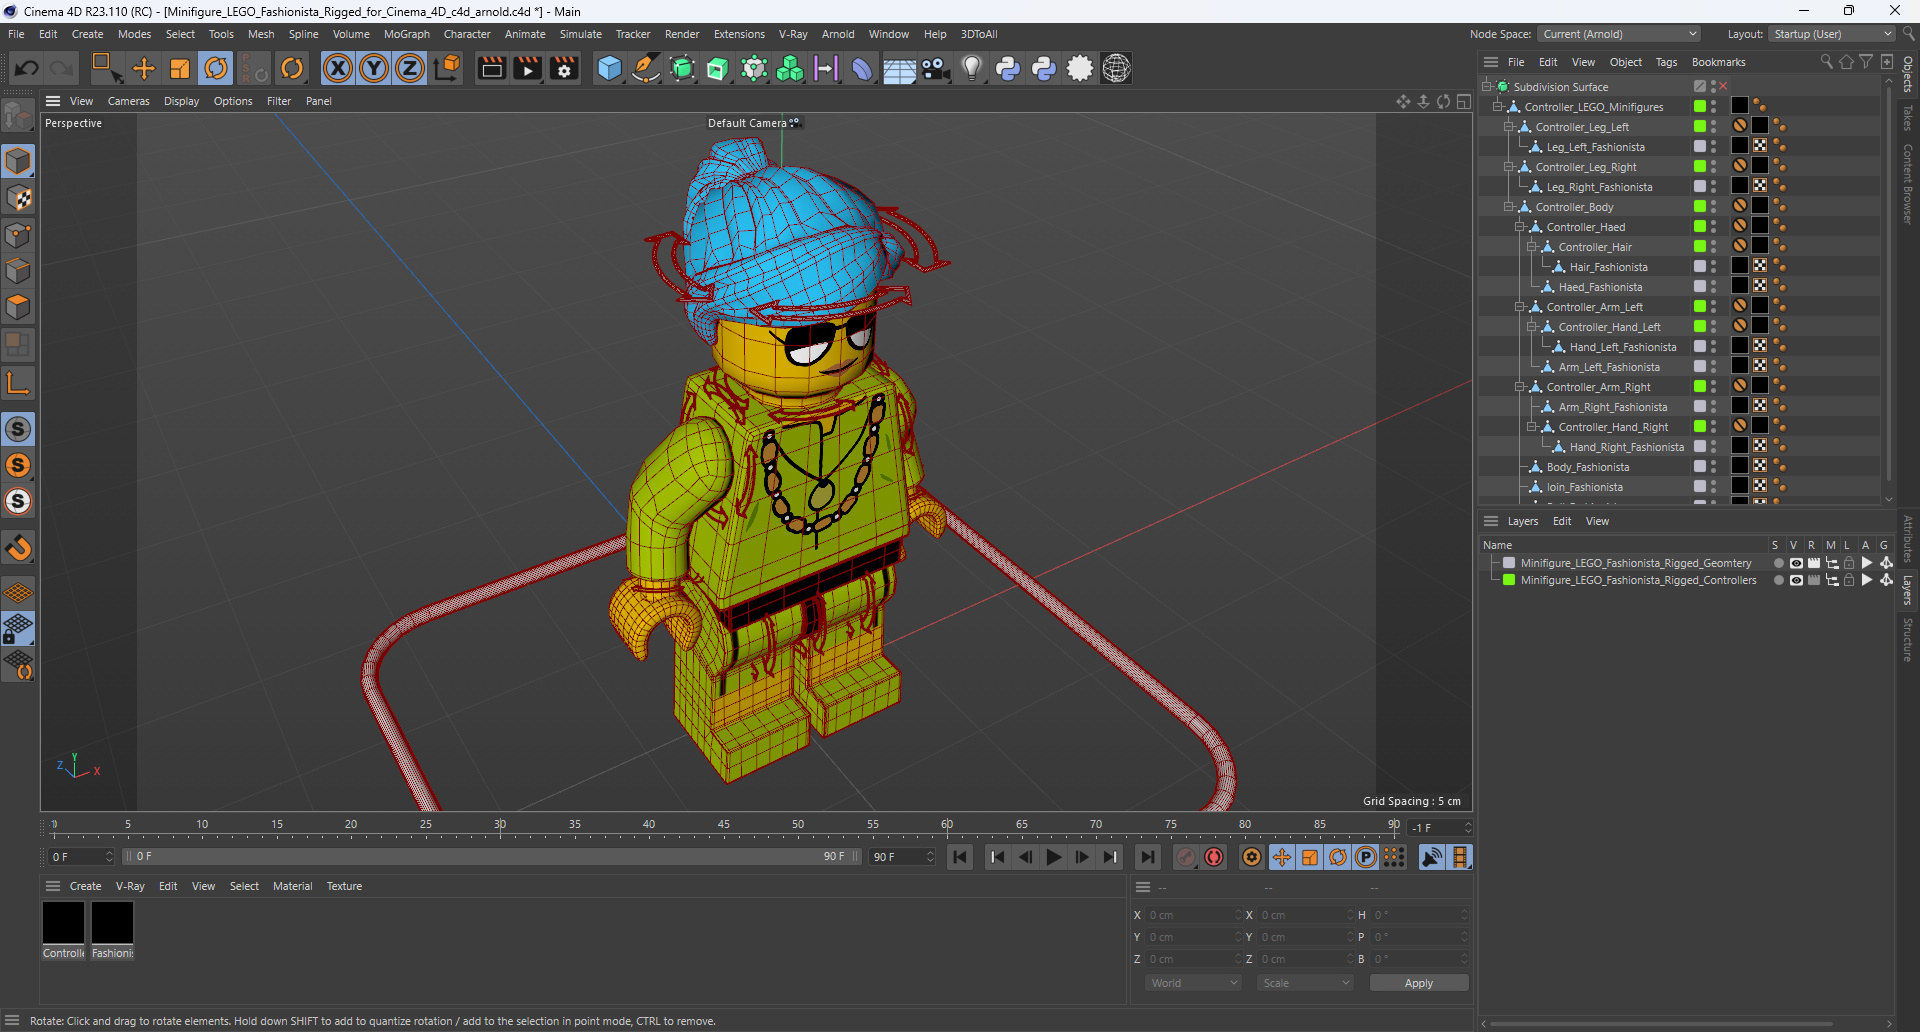1920x1032 pixels.
Task: Open the Simulate menu
Action: pos(580,34)
